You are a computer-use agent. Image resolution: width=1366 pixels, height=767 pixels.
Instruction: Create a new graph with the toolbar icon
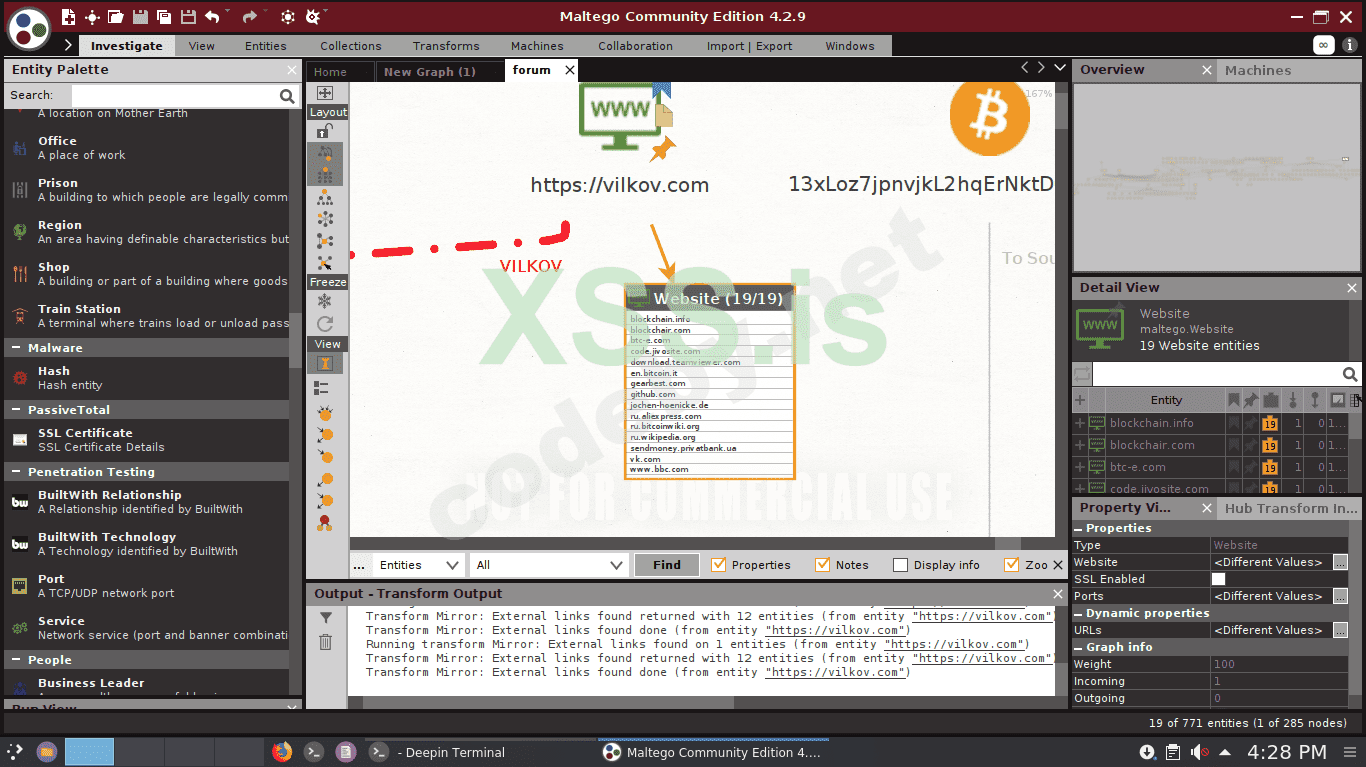[x=69, y=17]
